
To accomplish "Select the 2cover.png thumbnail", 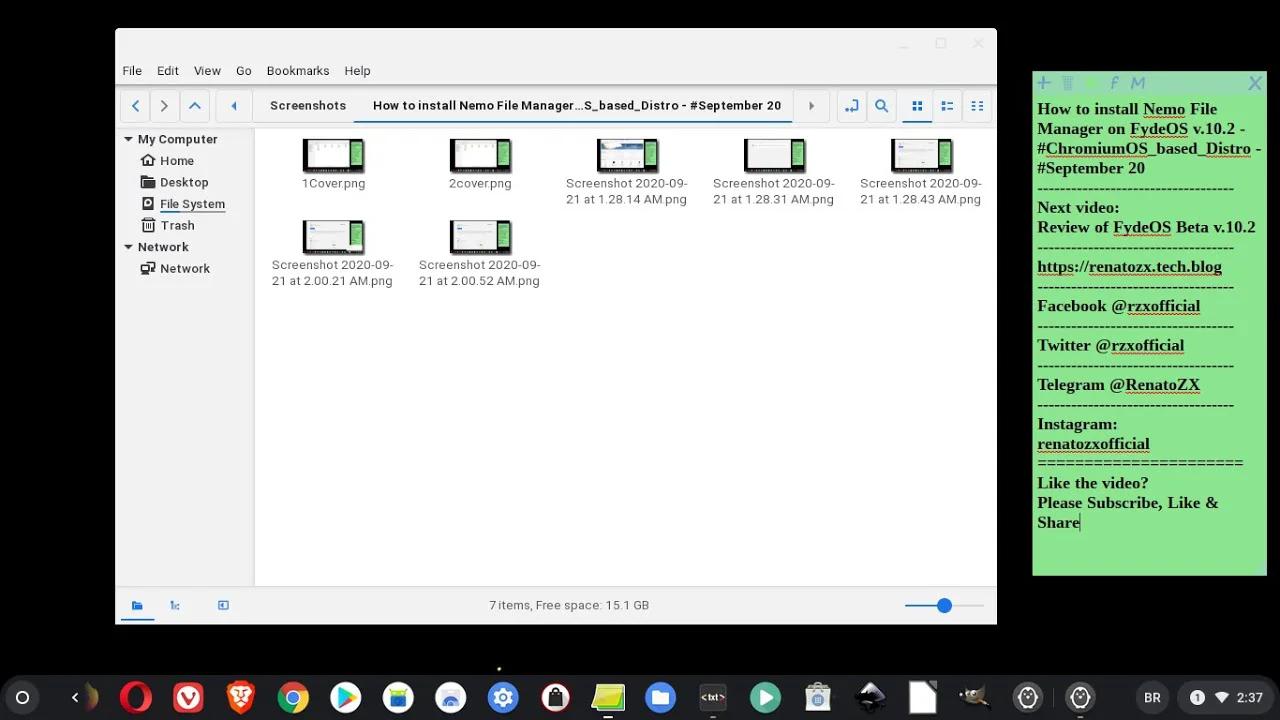I will point(481,156).
